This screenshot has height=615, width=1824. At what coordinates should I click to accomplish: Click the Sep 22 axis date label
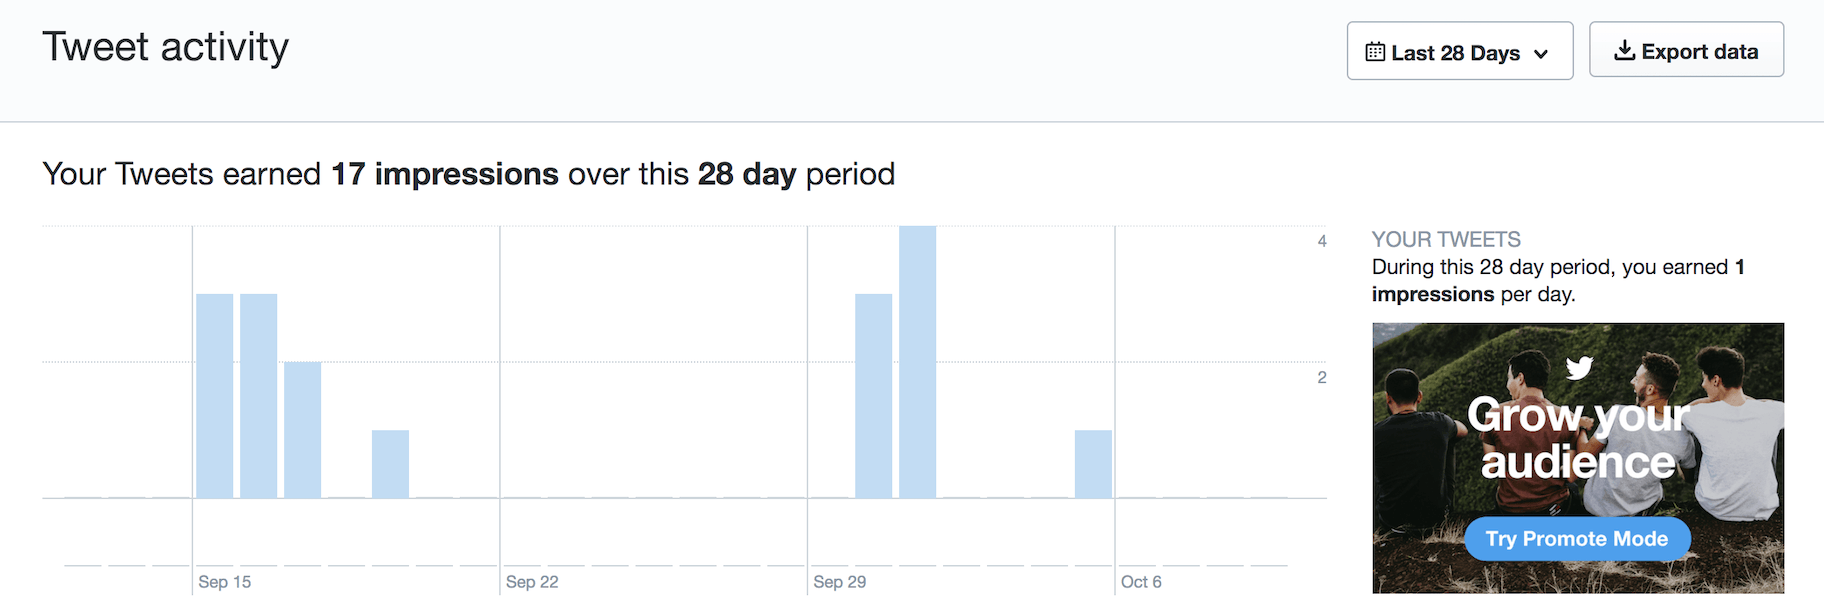pyautogui.click(x=532, y=582)
